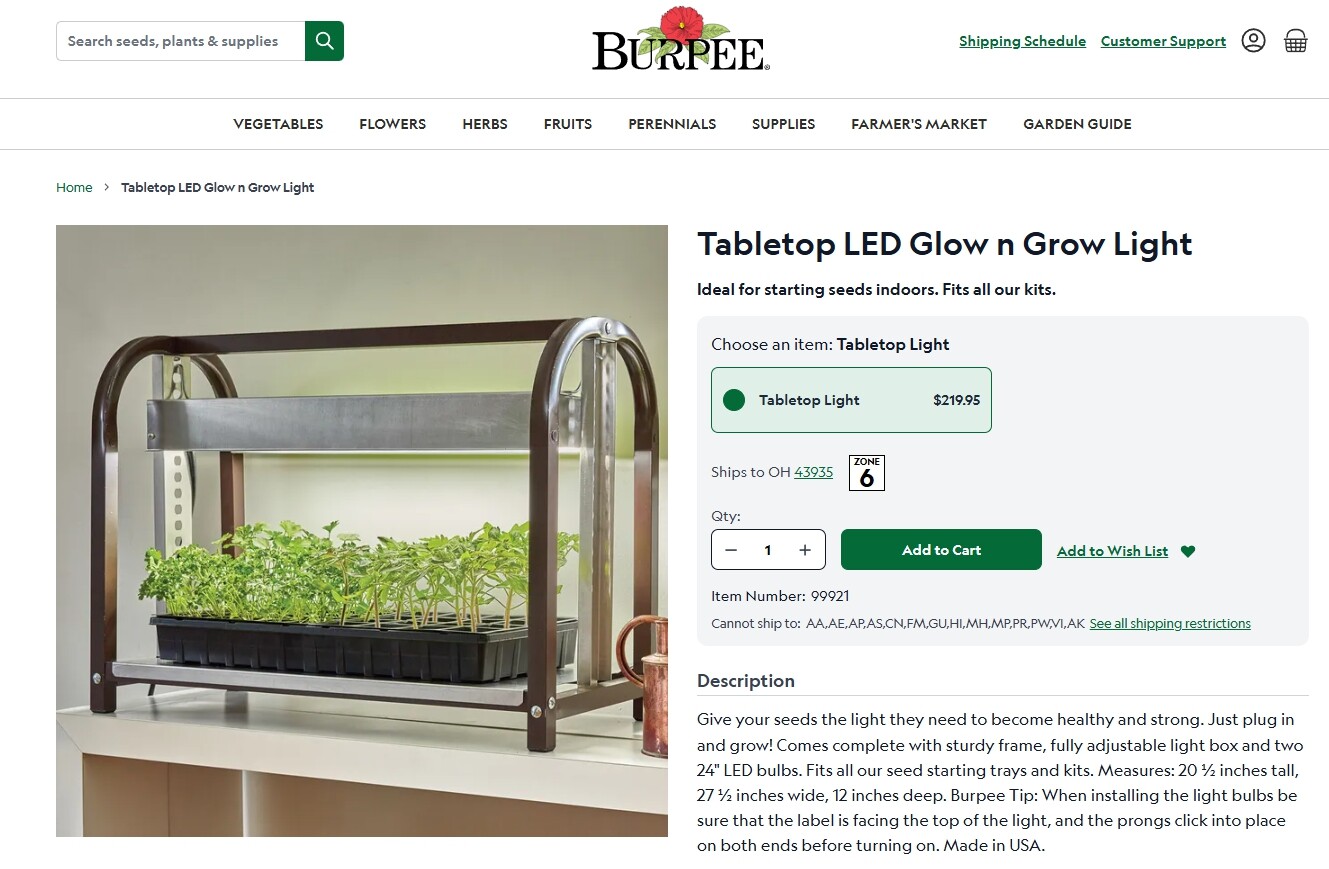The image size is (1329, 869).
Task: Click the Zone 6 badge
Action: click(867, 473)
